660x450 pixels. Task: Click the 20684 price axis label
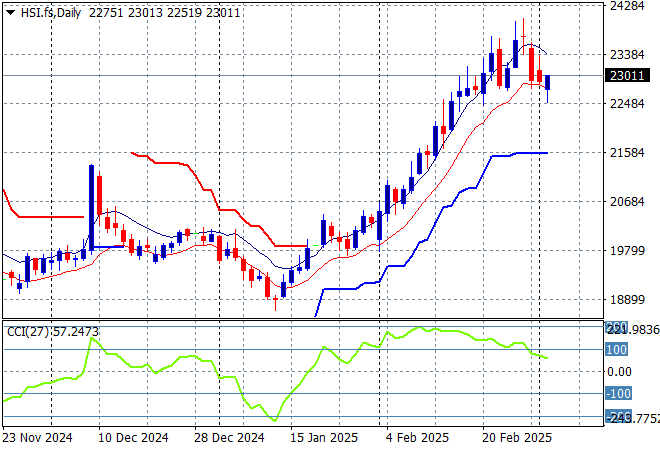coord(626,202)
